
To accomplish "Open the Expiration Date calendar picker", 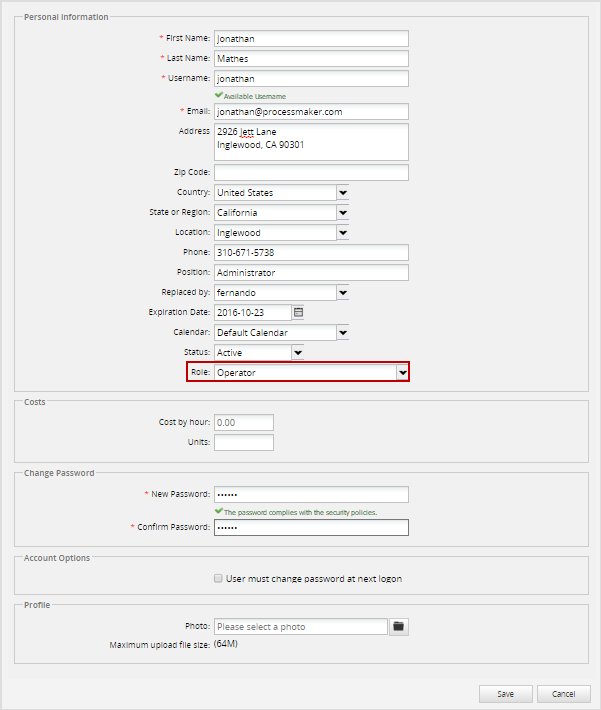I will [298, 313].
